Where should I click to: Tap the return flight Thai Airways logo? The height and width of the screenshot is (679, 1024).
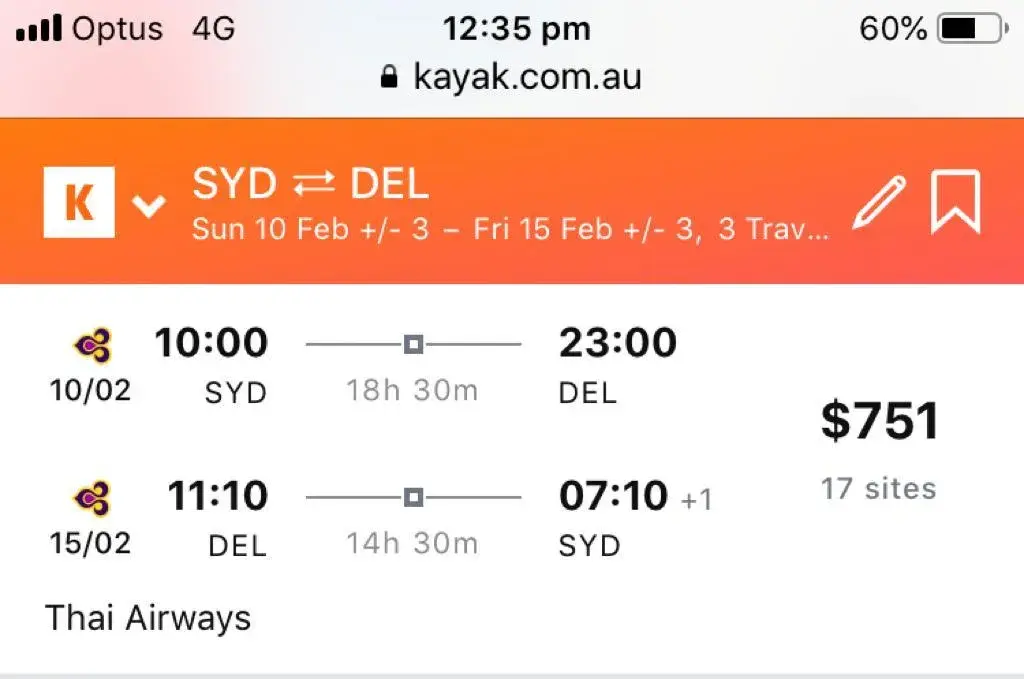pos(92,498)
